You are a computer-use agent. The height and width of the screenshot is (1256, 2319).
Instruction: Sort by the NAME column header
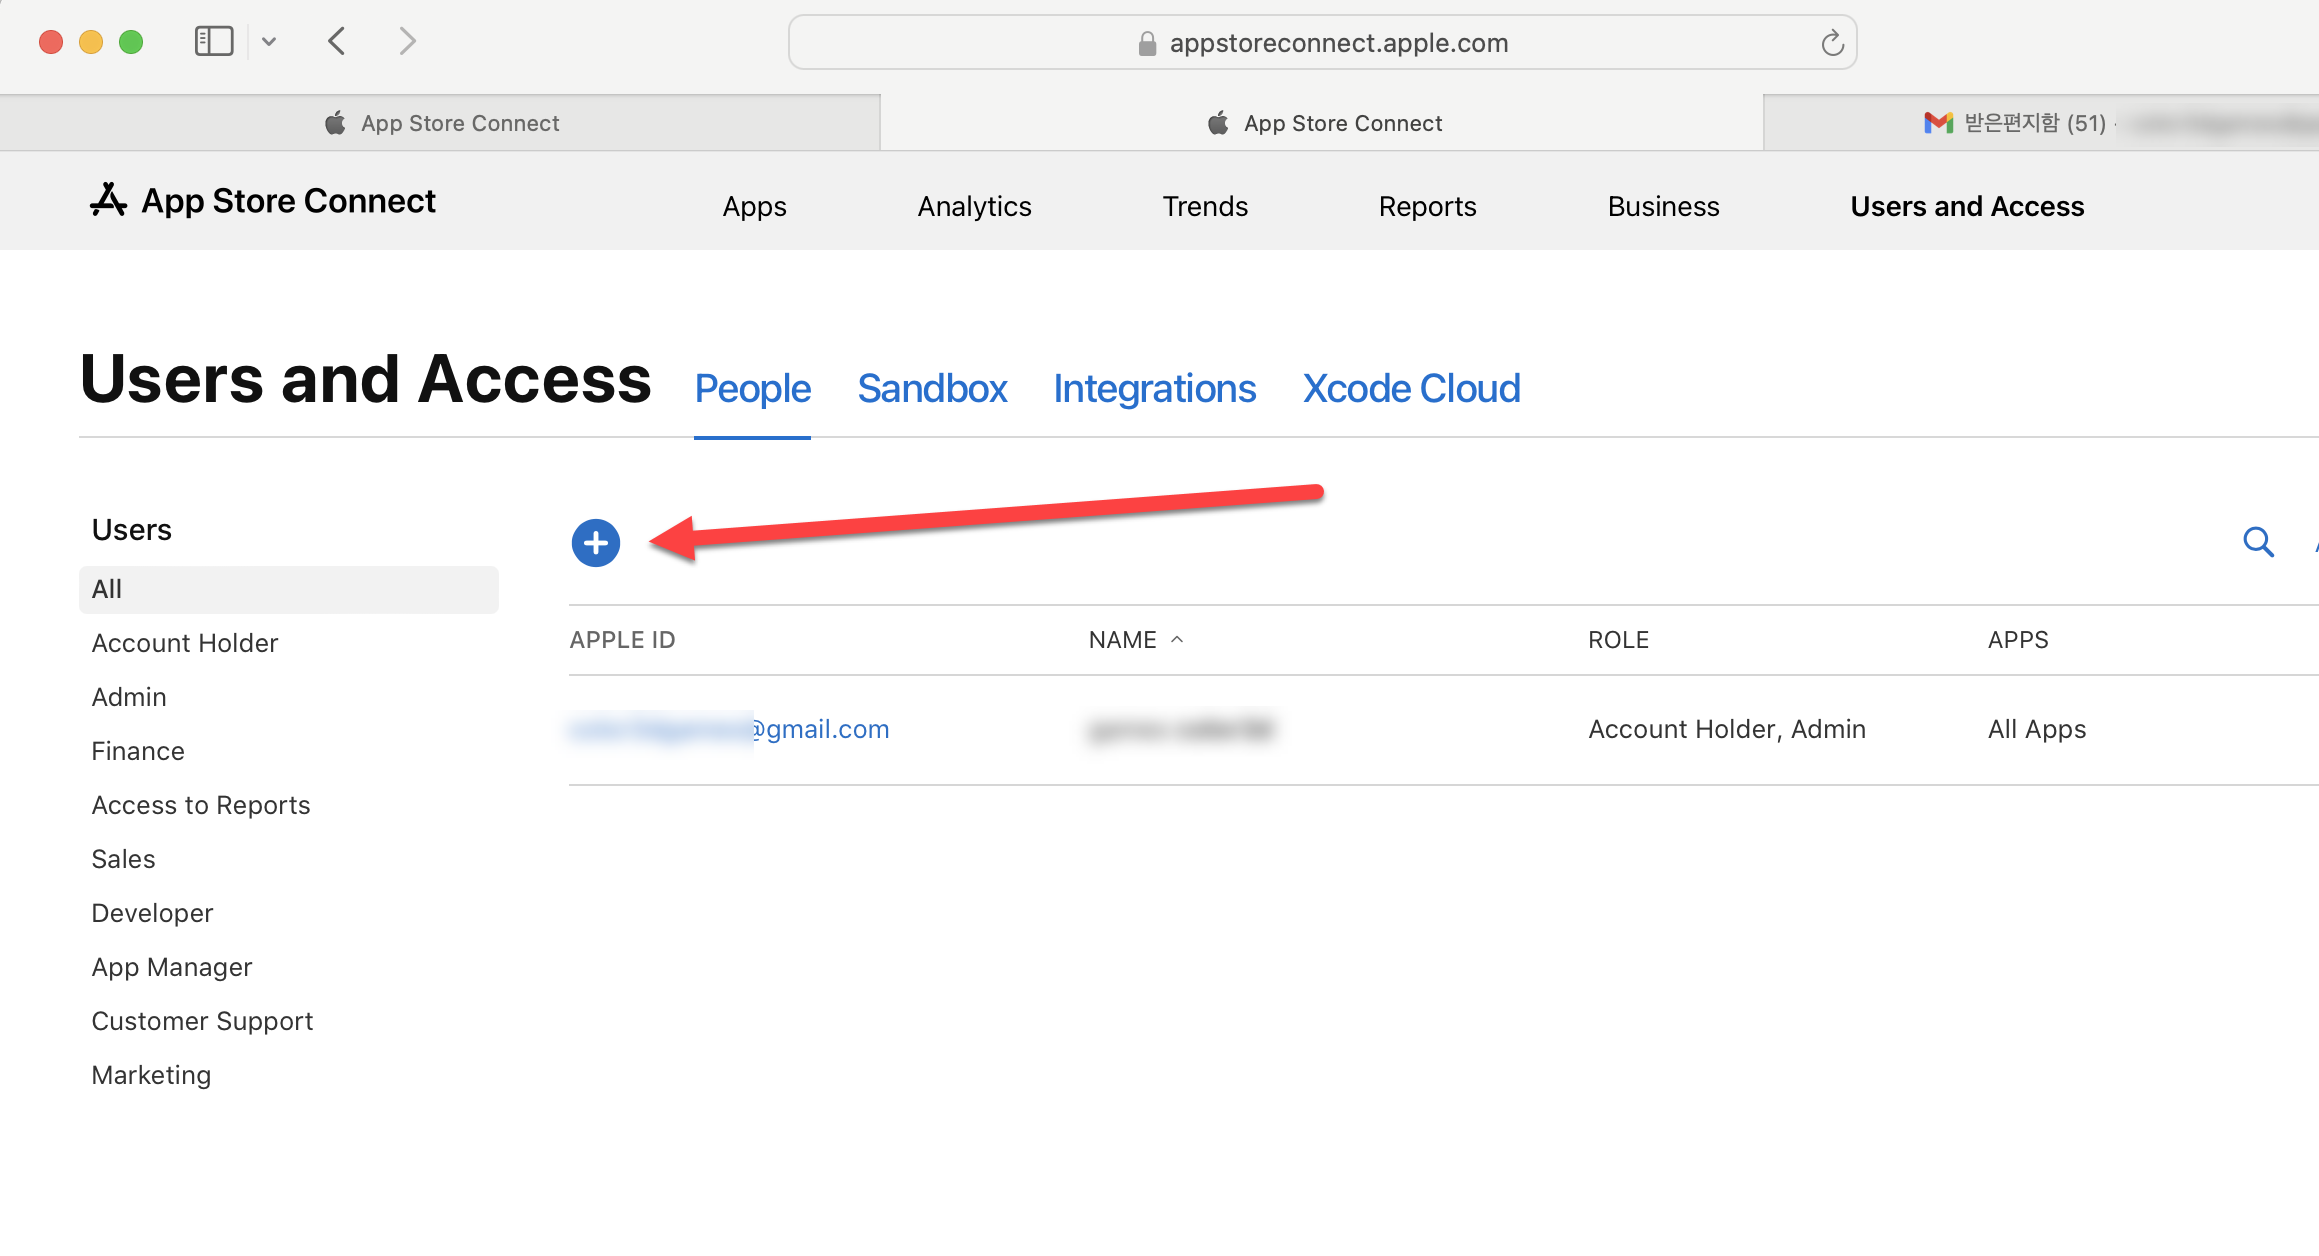pyautogui.click(x=1123, y=640)
